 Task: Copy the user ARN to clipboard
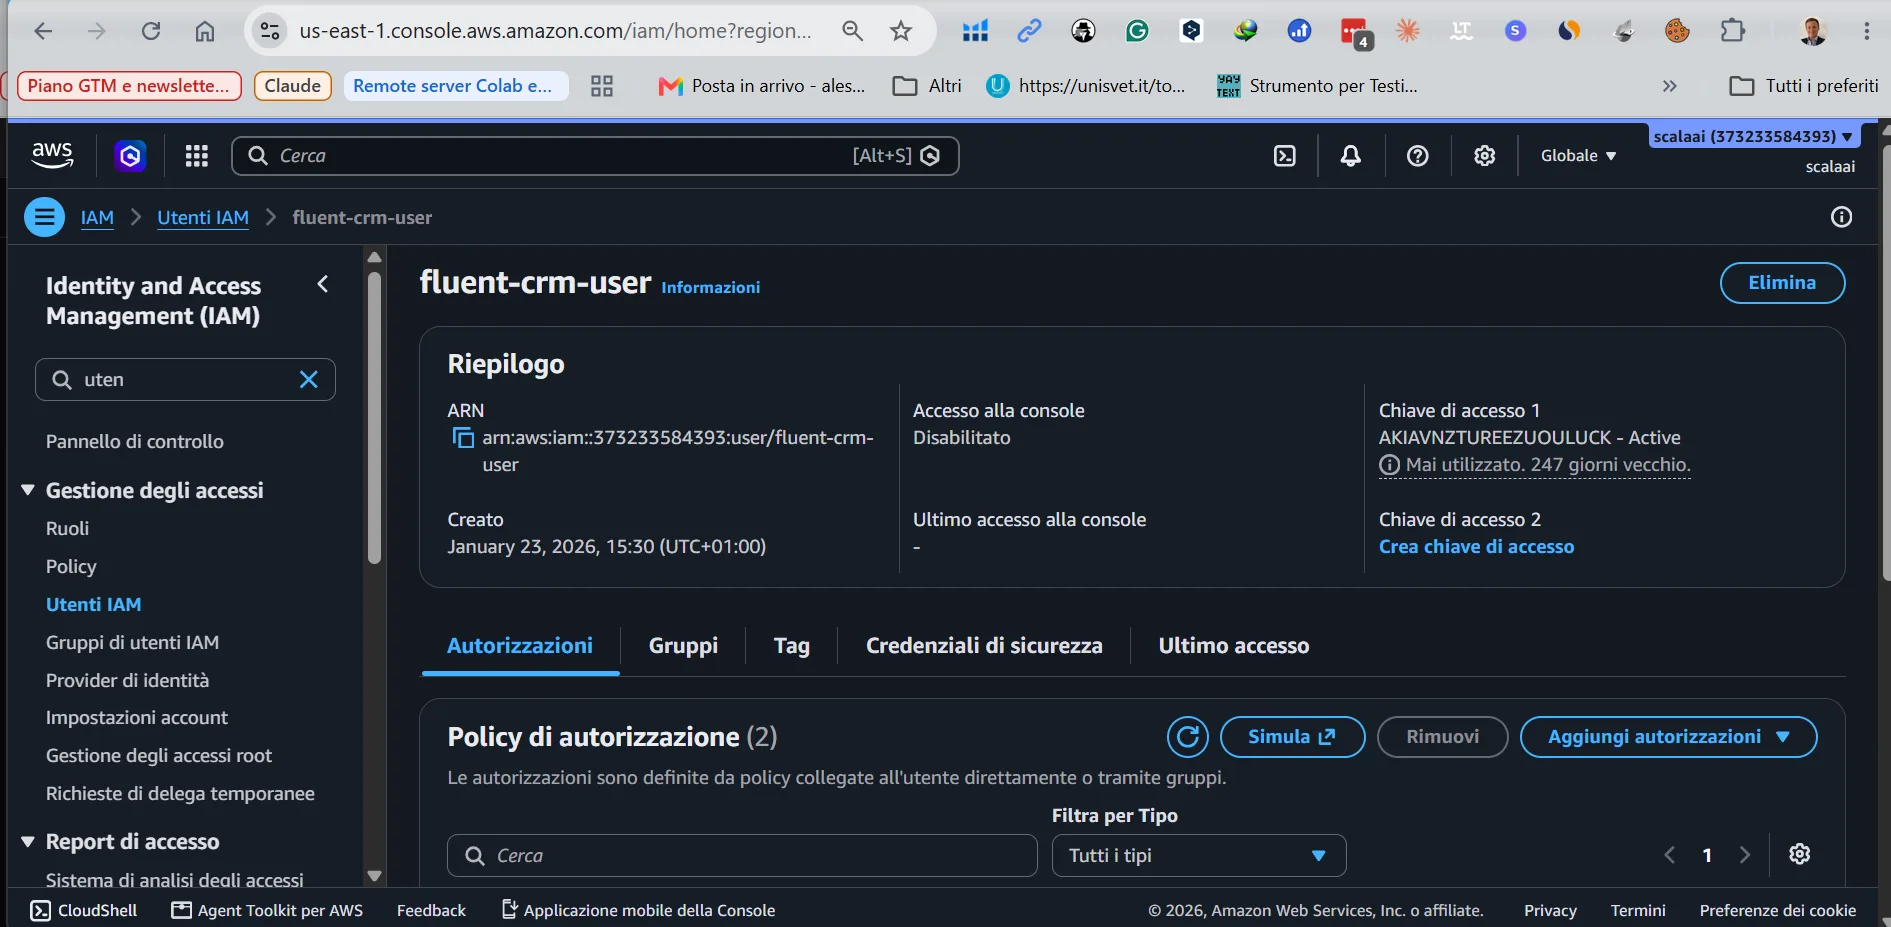(463, 438)
